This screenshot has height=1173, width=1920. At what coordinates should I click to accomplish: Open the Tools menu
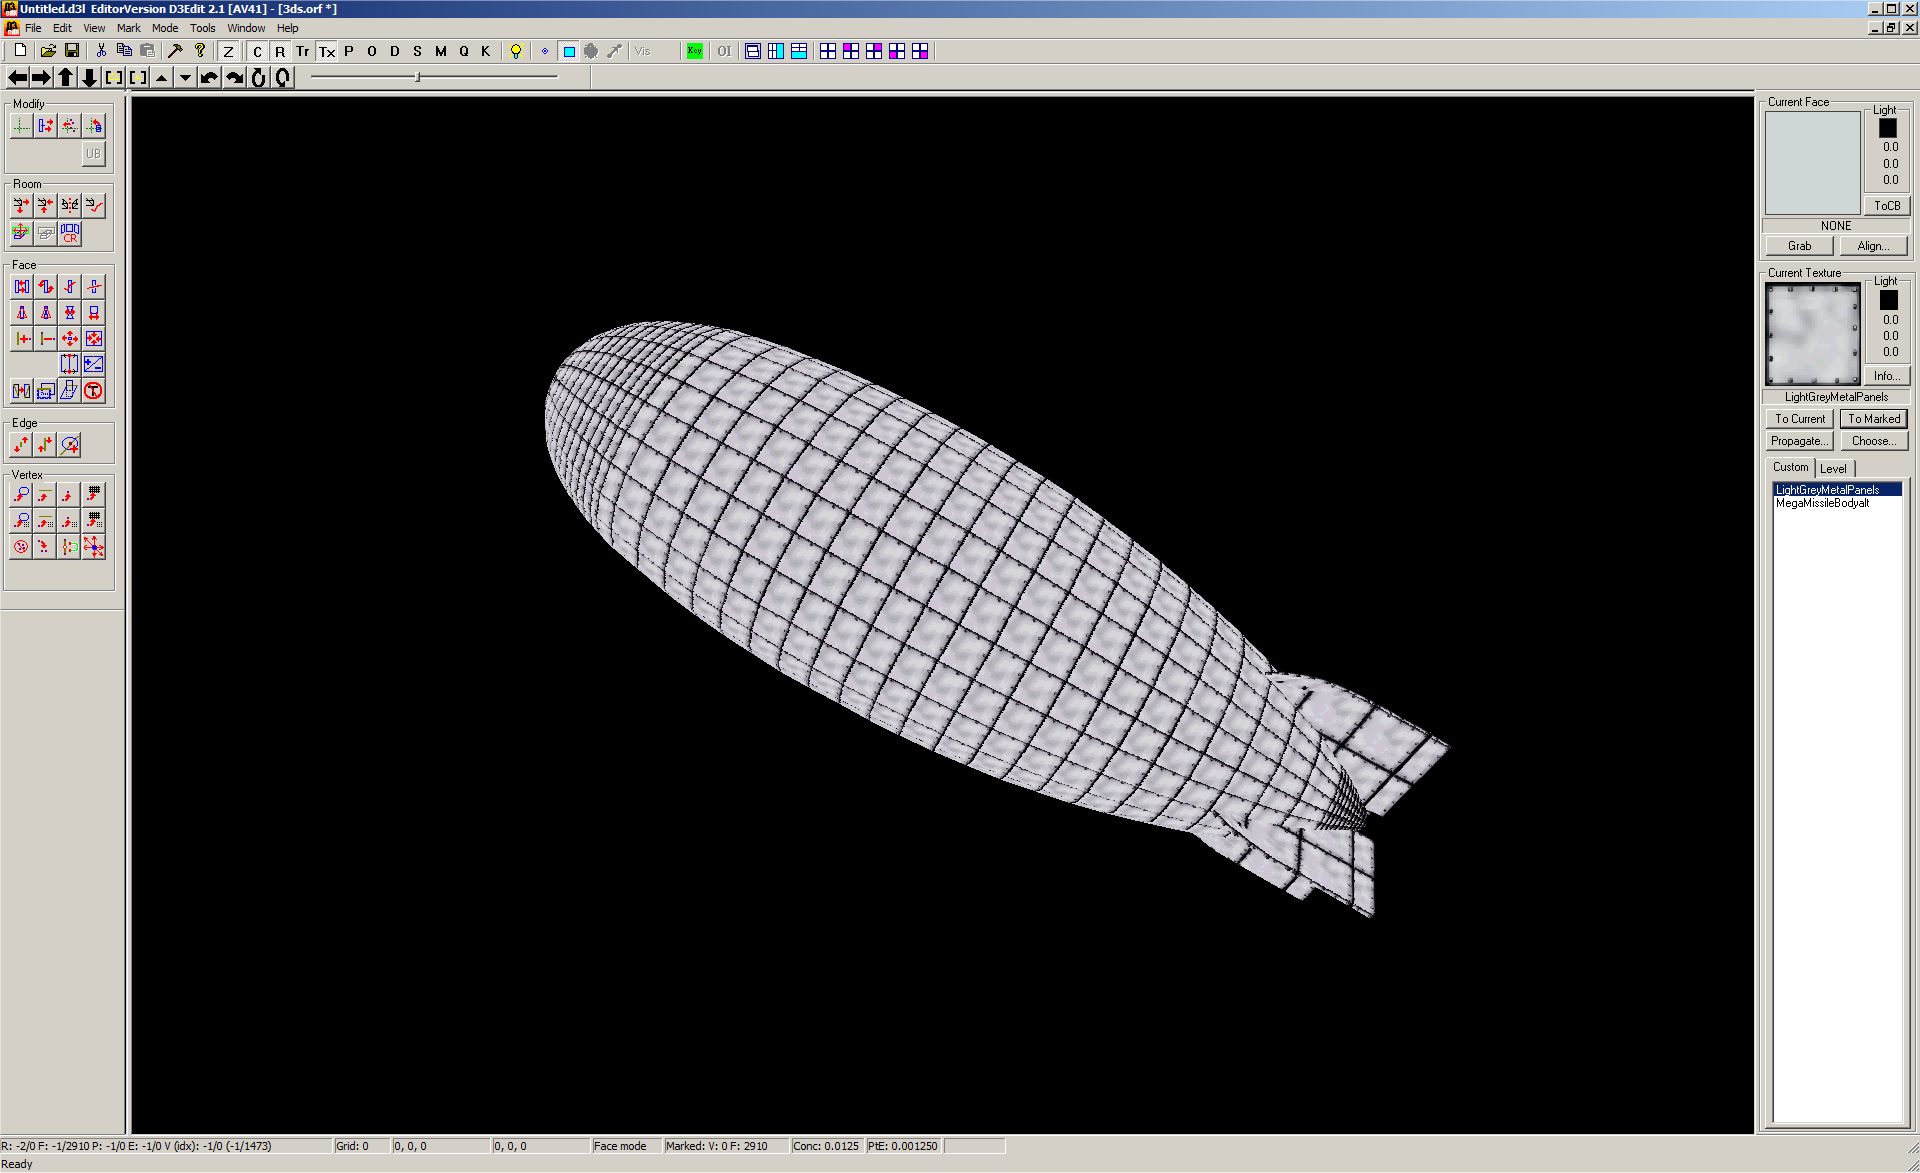coord(202,28)
